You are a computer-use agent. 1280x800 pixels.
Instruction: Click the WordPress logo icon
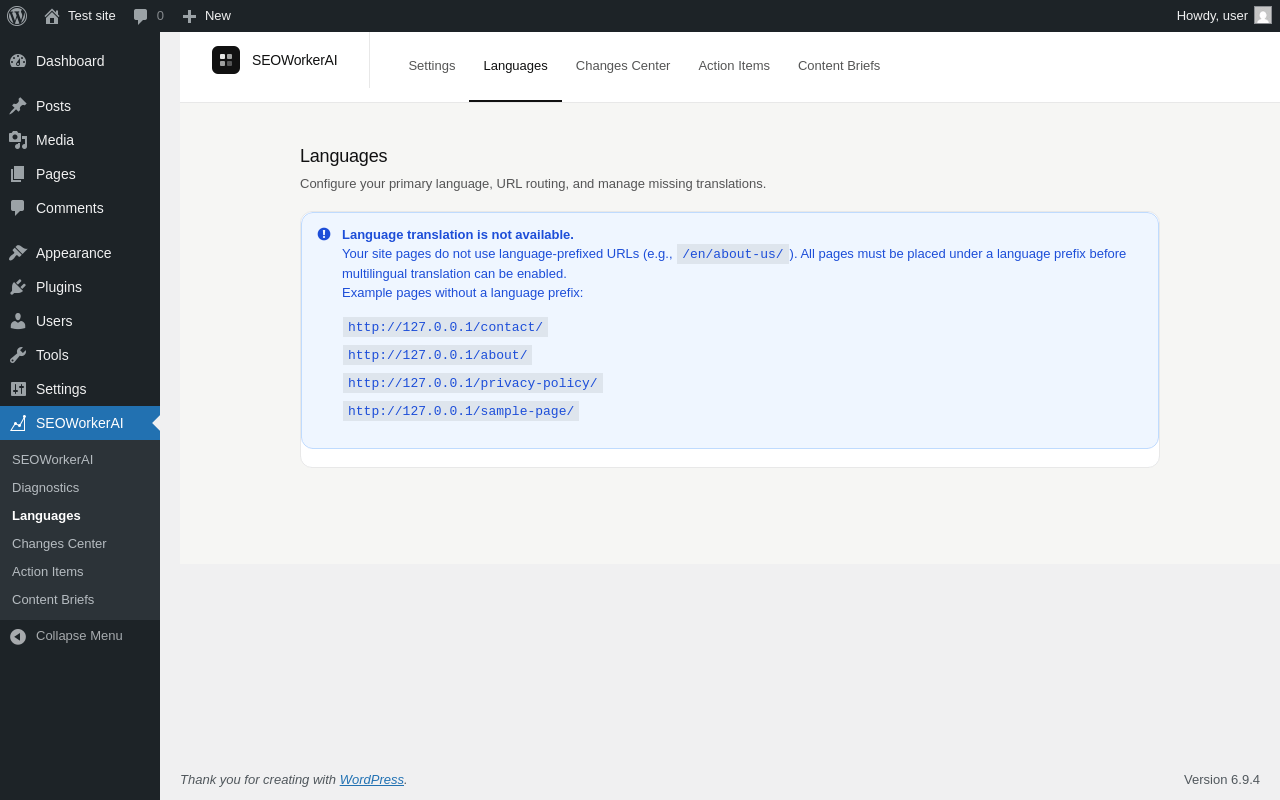pos(17,16)
